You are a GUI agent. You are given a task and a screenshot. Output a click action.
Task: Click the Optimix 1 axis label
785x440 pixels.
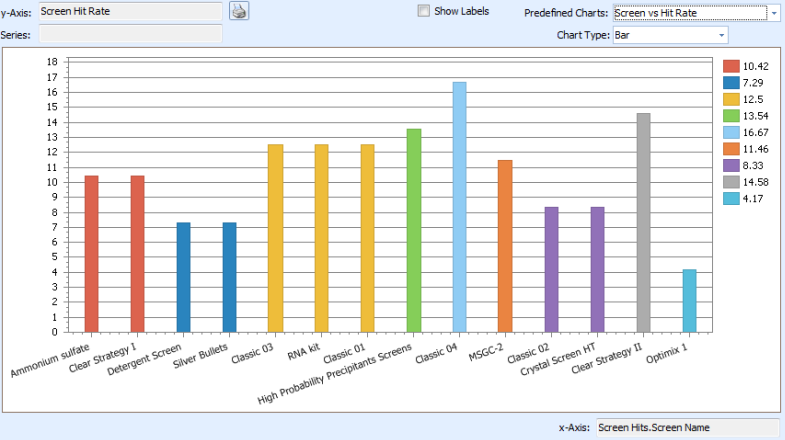pos(667,353)
